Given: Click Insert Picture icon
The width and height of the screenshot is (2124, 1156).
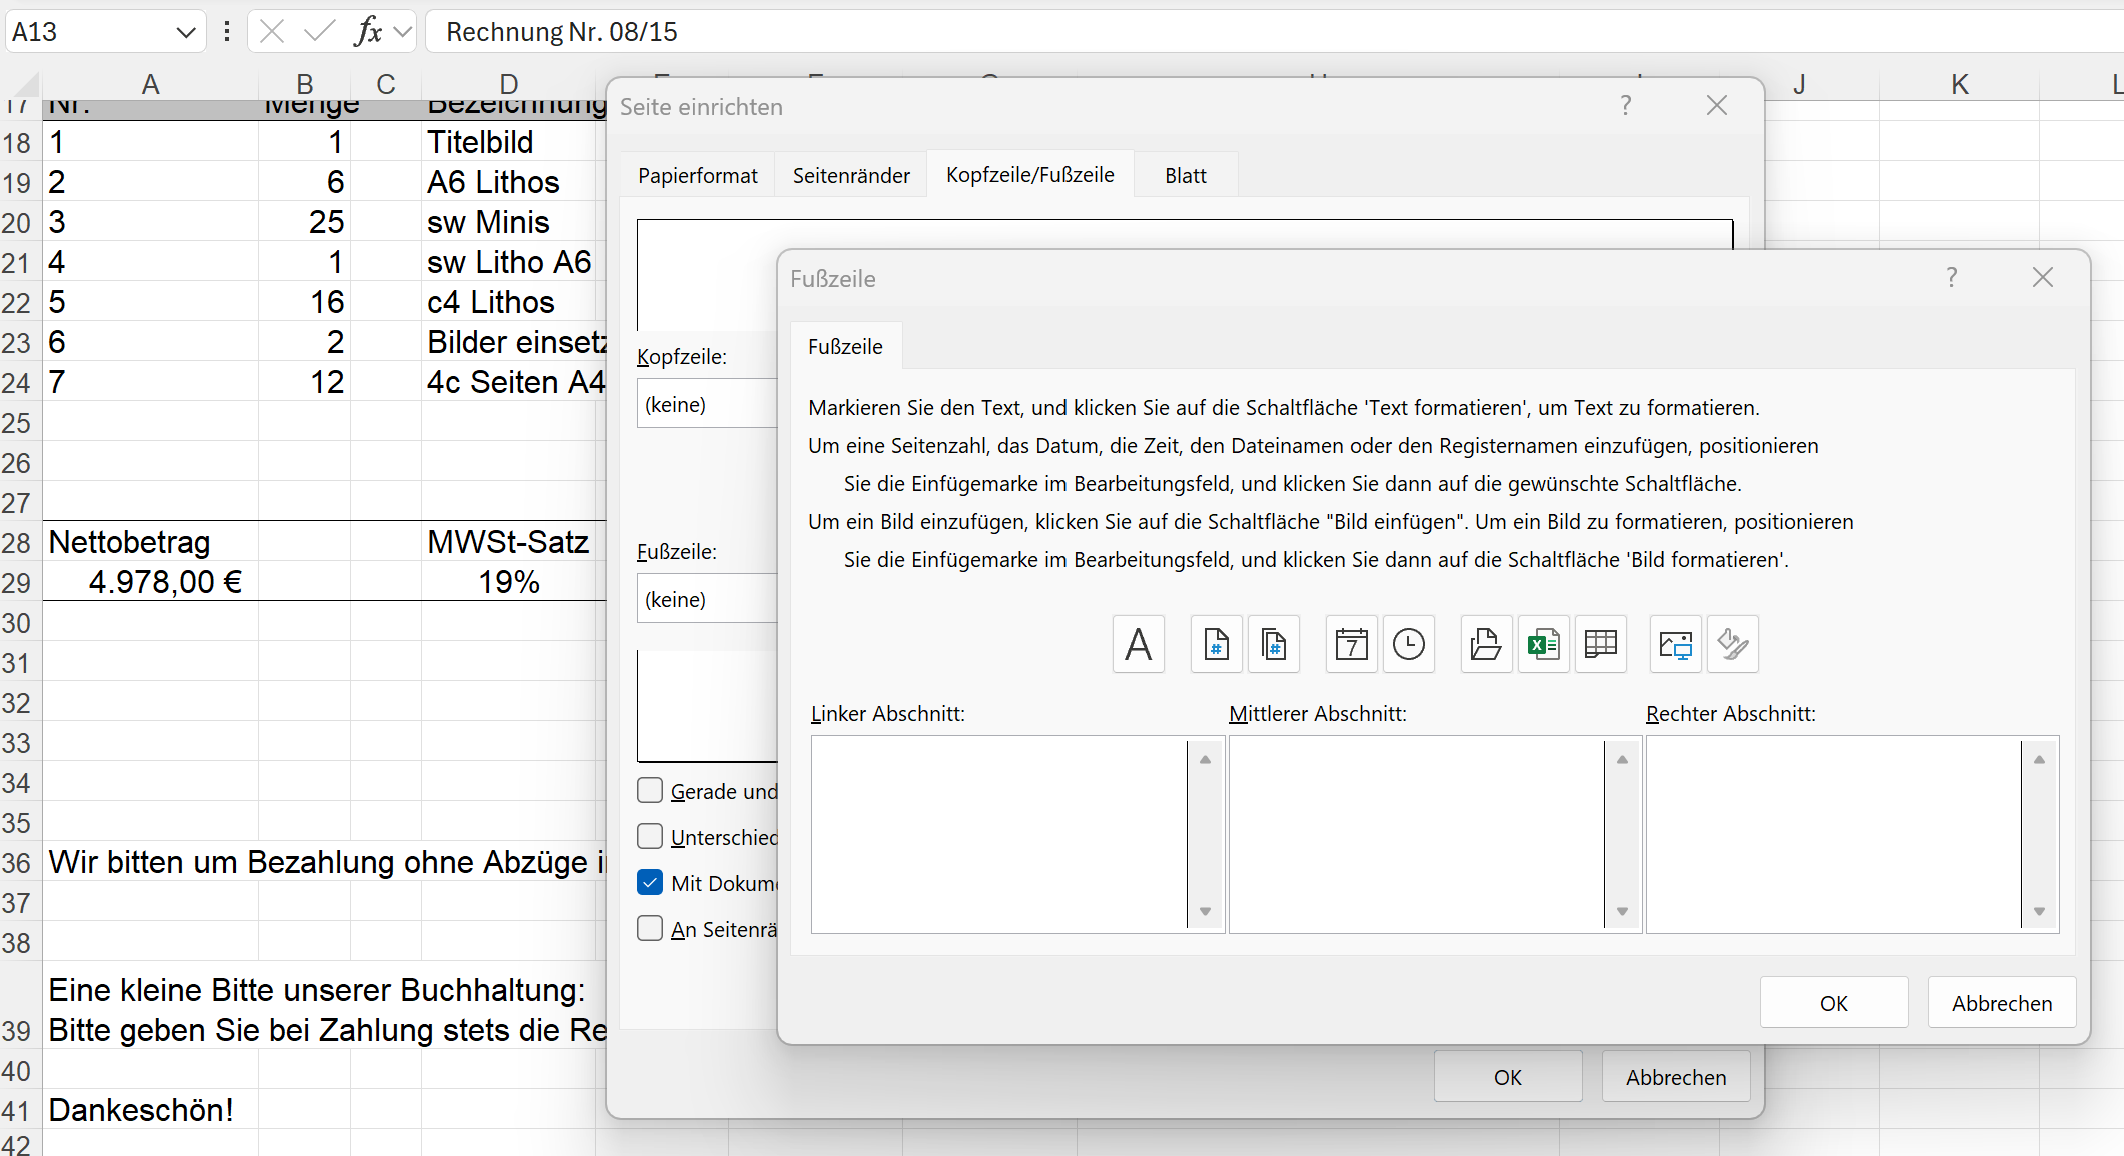Looking at the screenshot, I should pyautogui.click(x=1675, y=644).
